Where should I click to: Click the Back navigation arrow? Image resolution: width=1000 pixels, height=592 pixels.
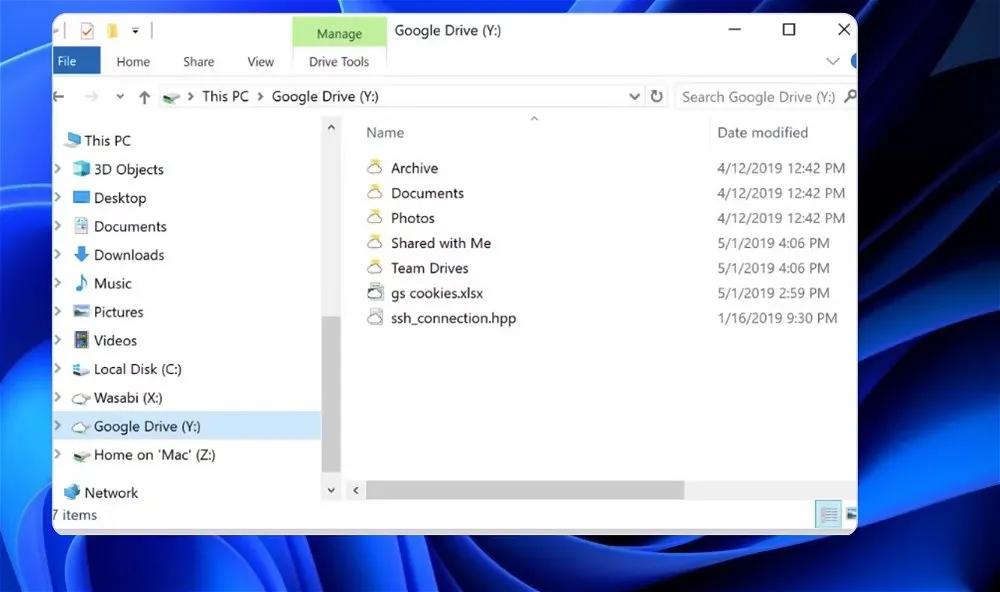click(x=58, y=96)
